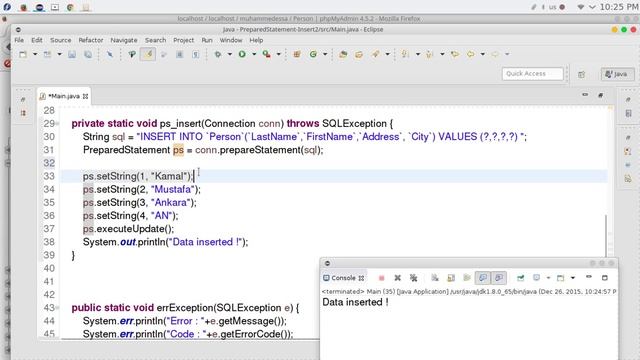Open the Project menu
The image size is (640, 360).
click(x=183, y=40)
